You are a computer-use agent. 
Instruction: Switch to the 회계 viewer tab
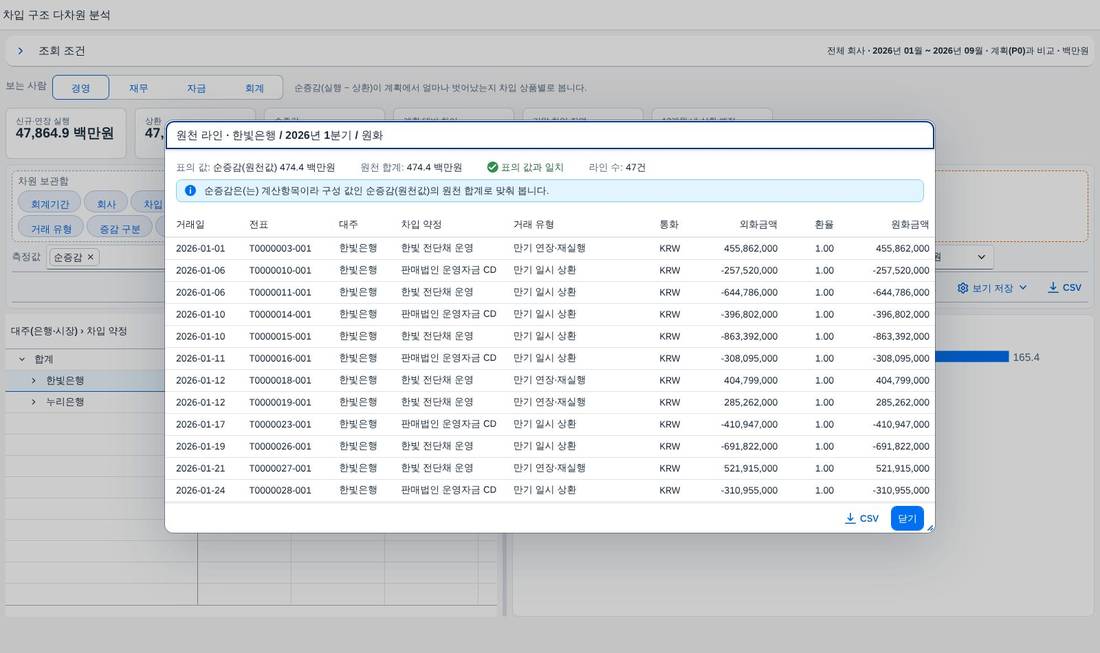254,88
